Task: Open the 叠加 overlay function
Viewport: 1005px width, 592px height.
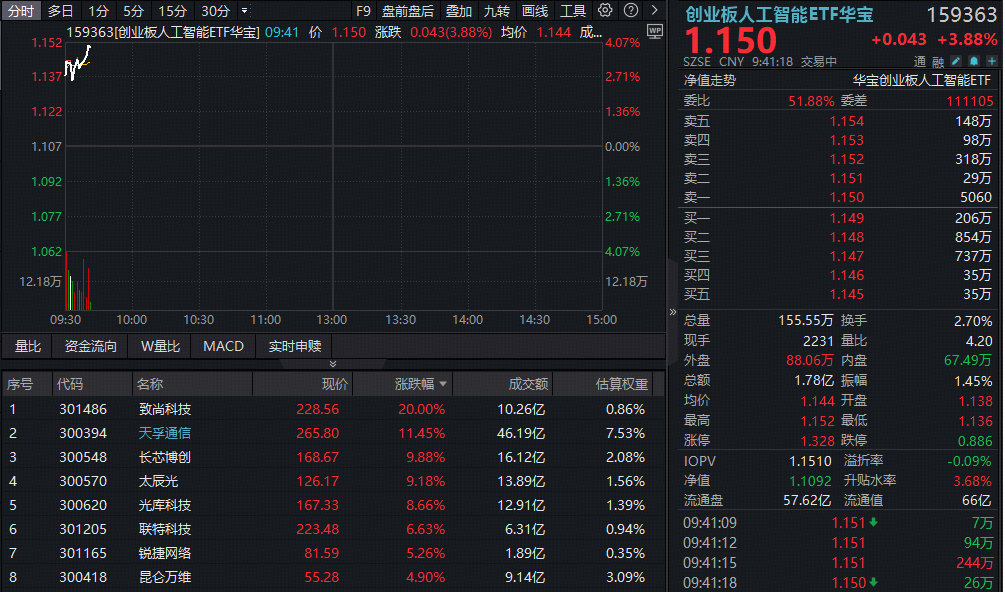Action: (x=460, y=10)
